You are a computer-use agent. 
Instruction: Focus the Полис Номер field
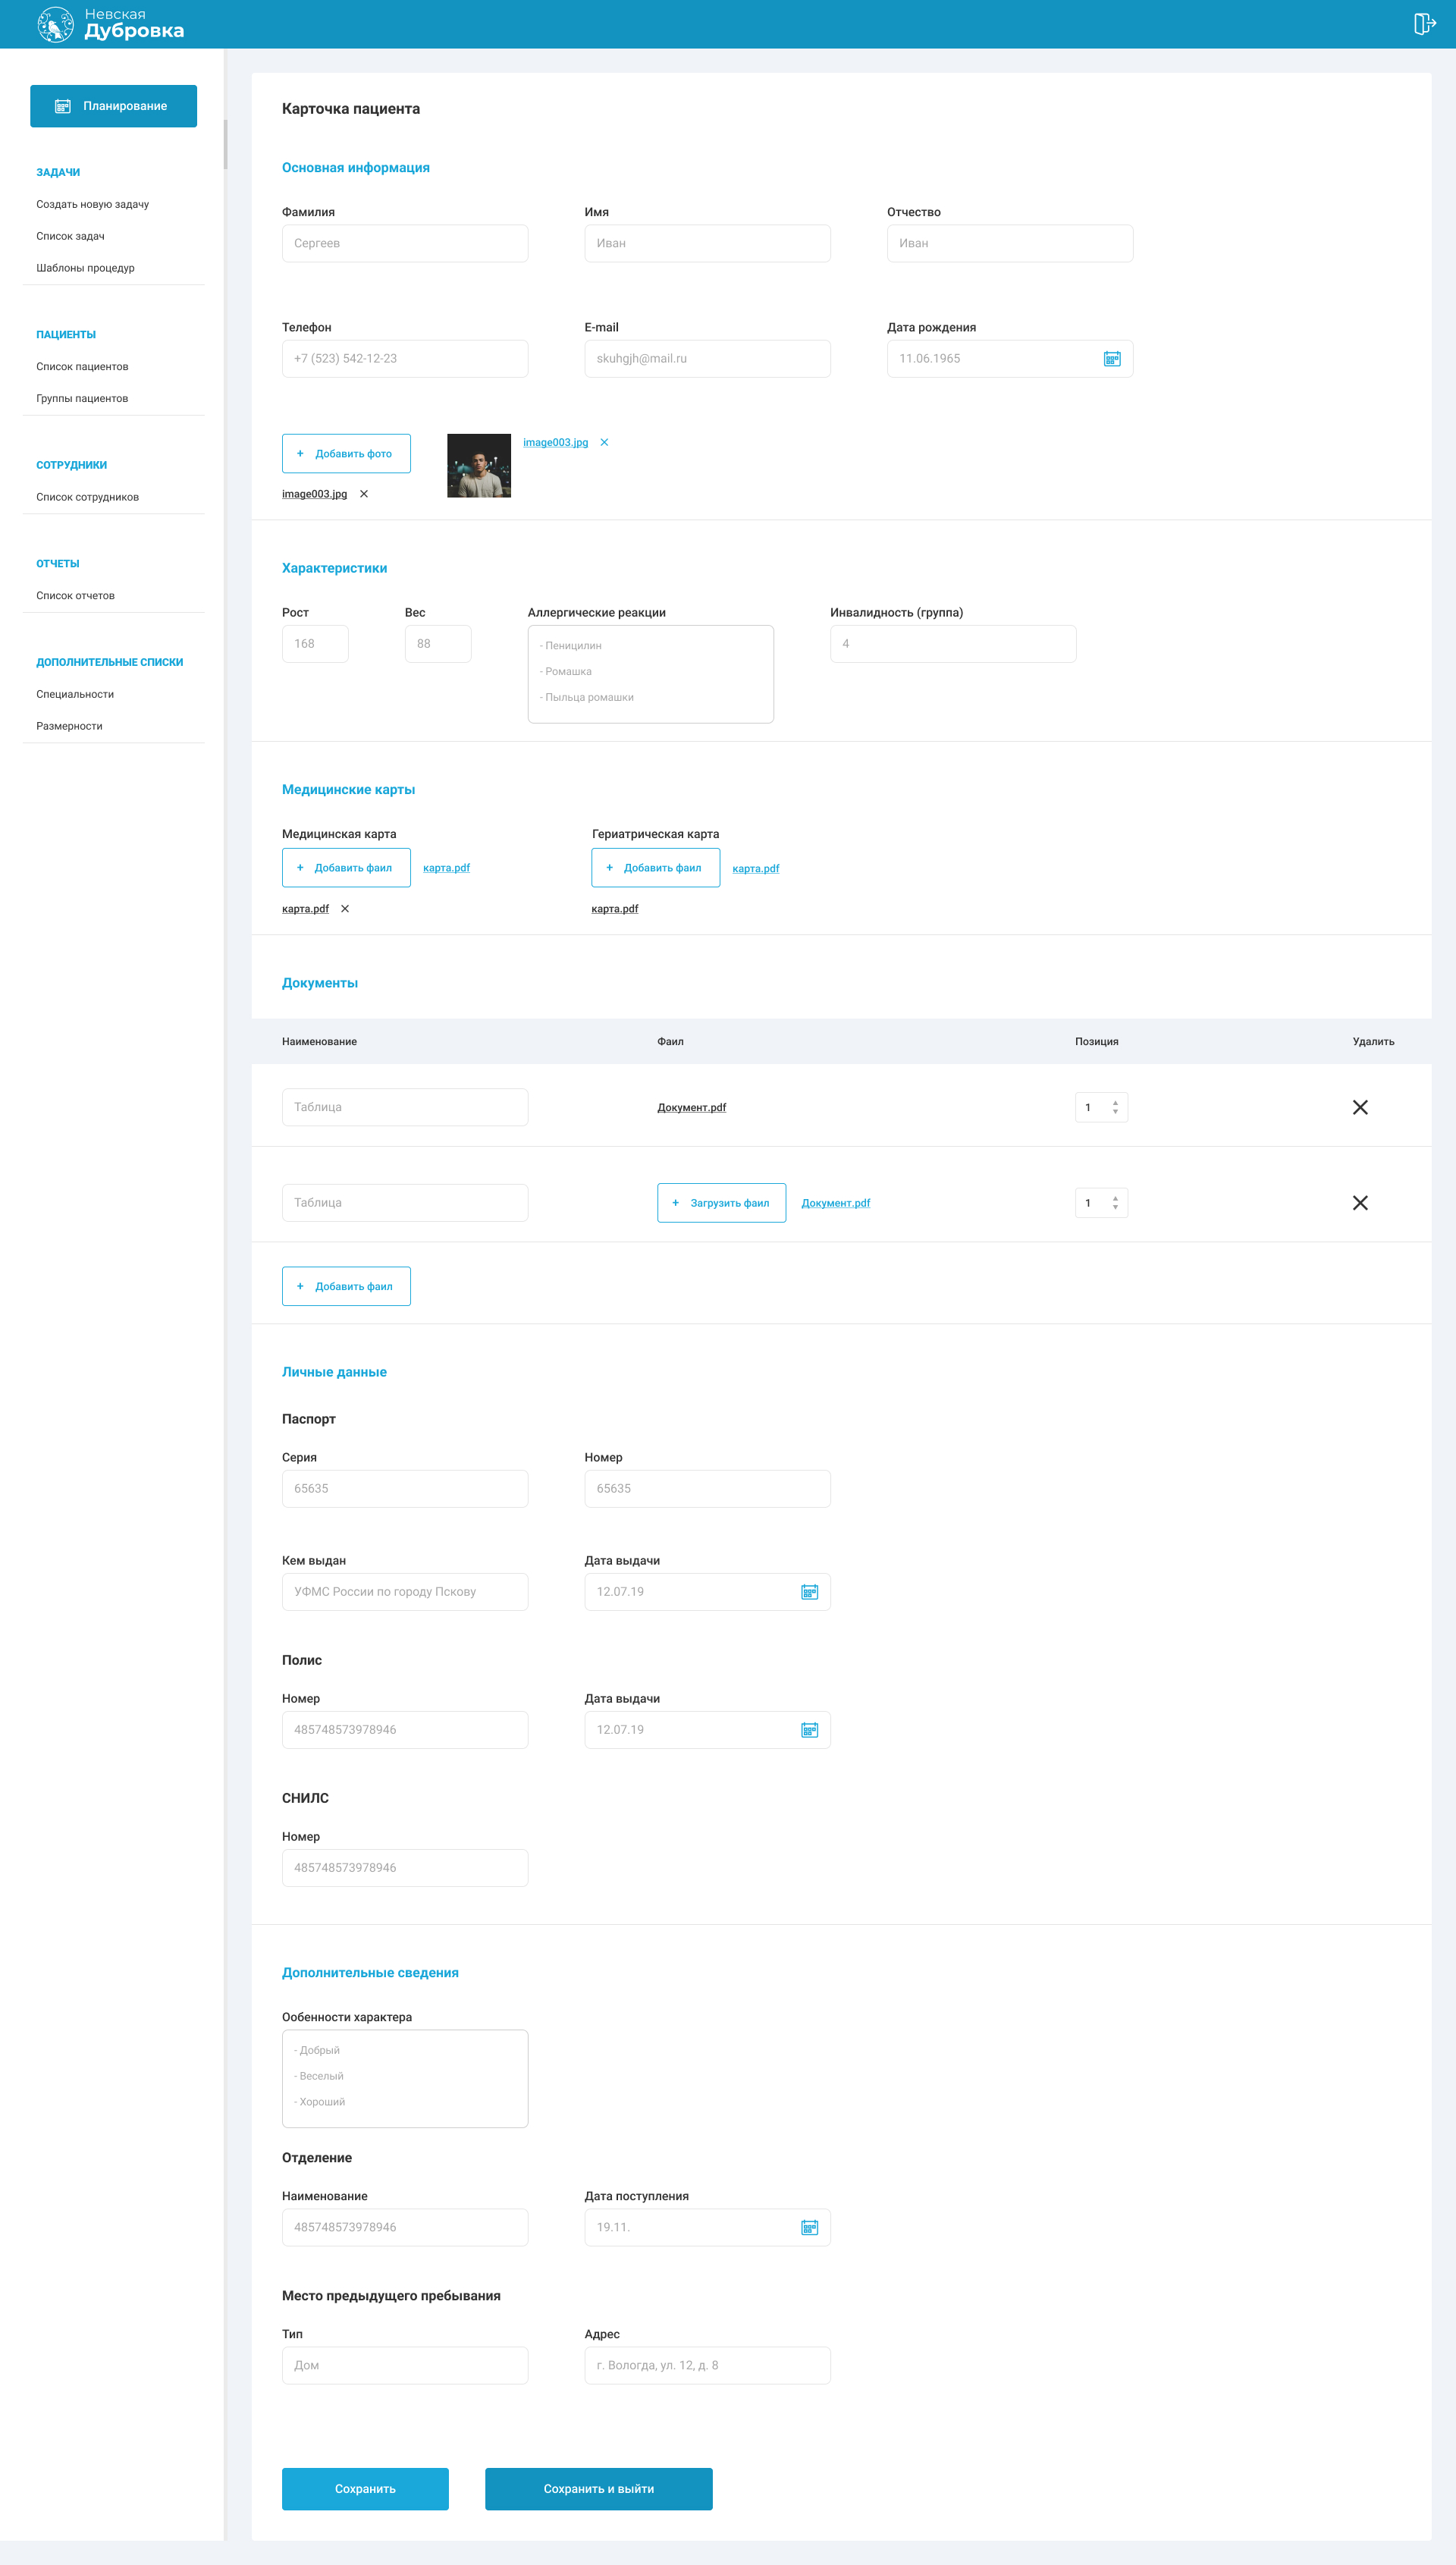pos(405,1730)
